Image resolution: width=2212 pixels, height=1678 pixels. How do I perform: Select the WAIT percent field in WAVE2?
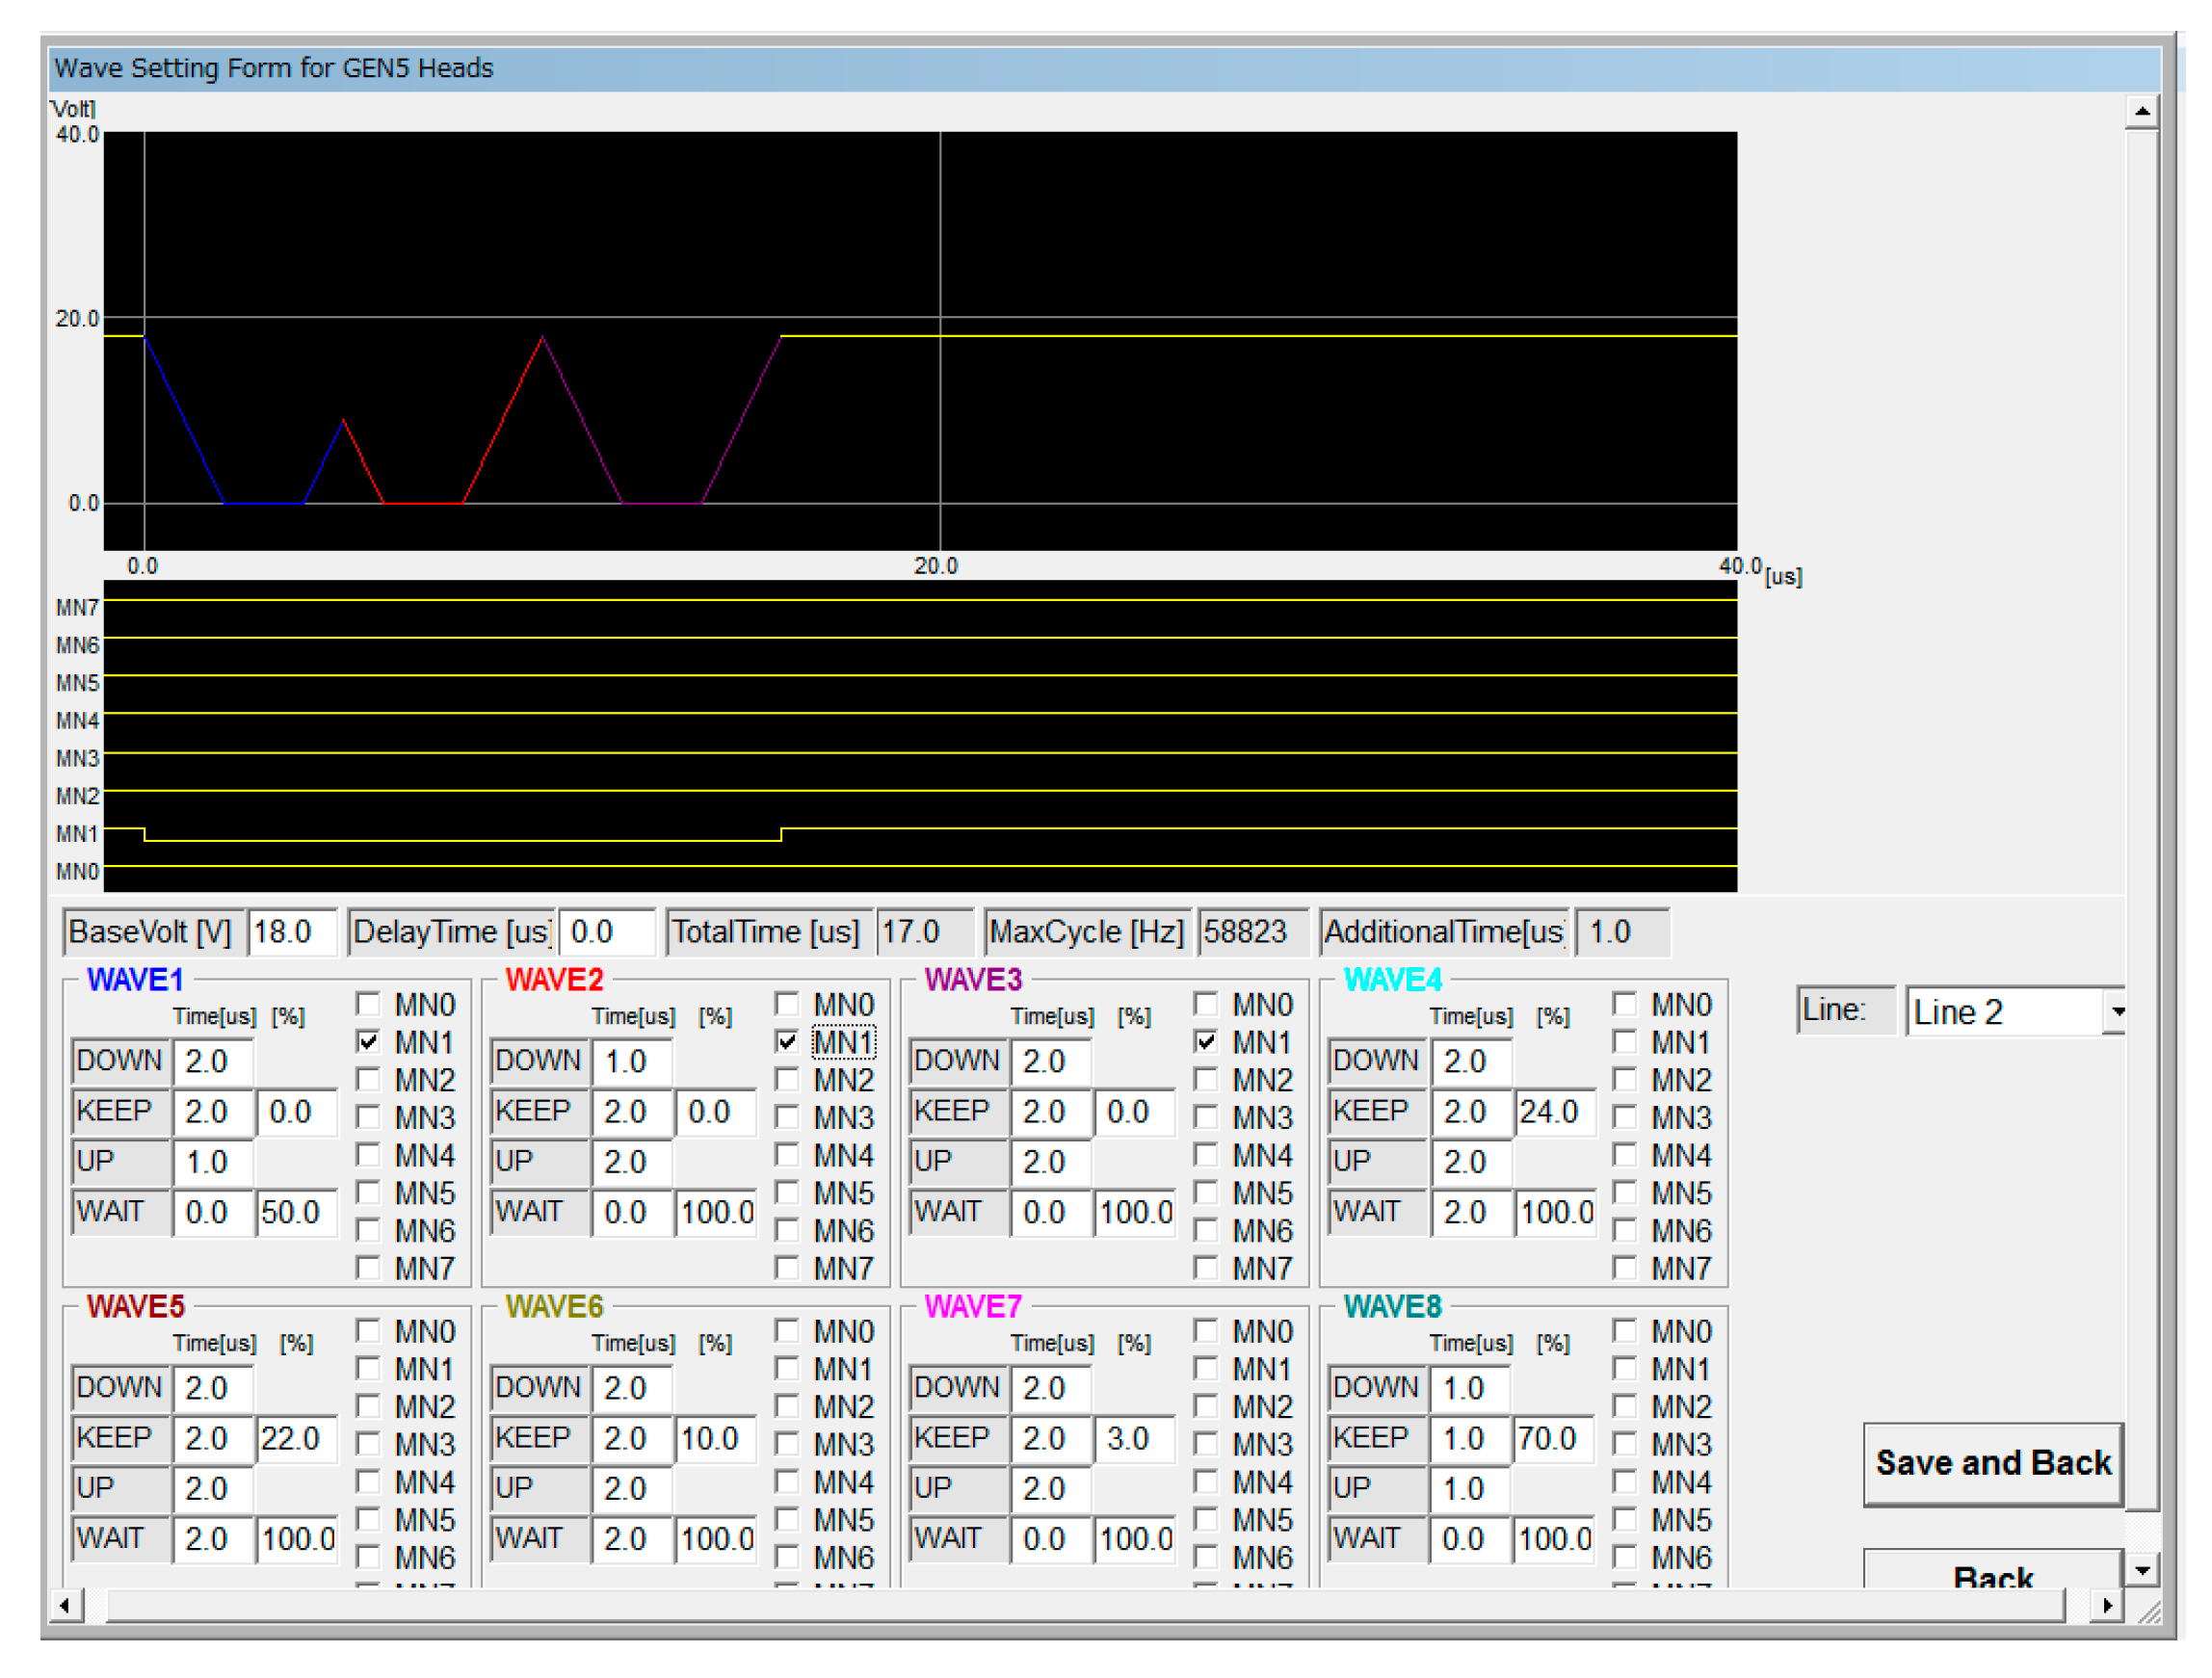coord(716,1212)
